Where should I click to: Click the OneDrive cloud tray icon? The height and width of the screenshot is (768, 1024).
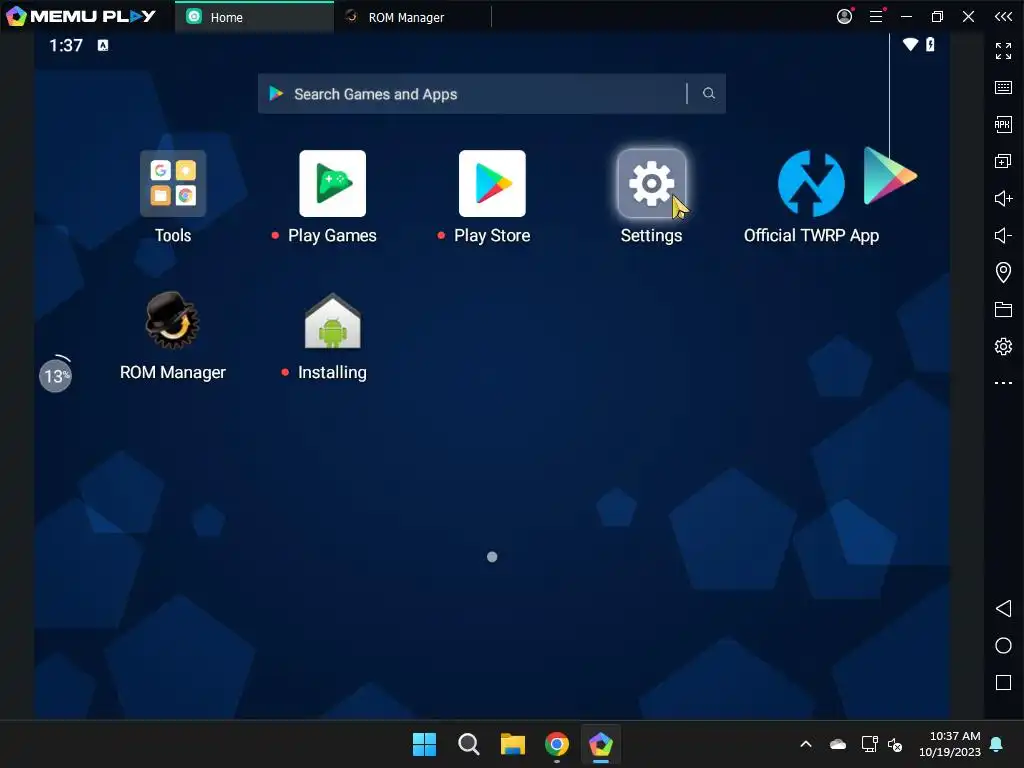838,744
